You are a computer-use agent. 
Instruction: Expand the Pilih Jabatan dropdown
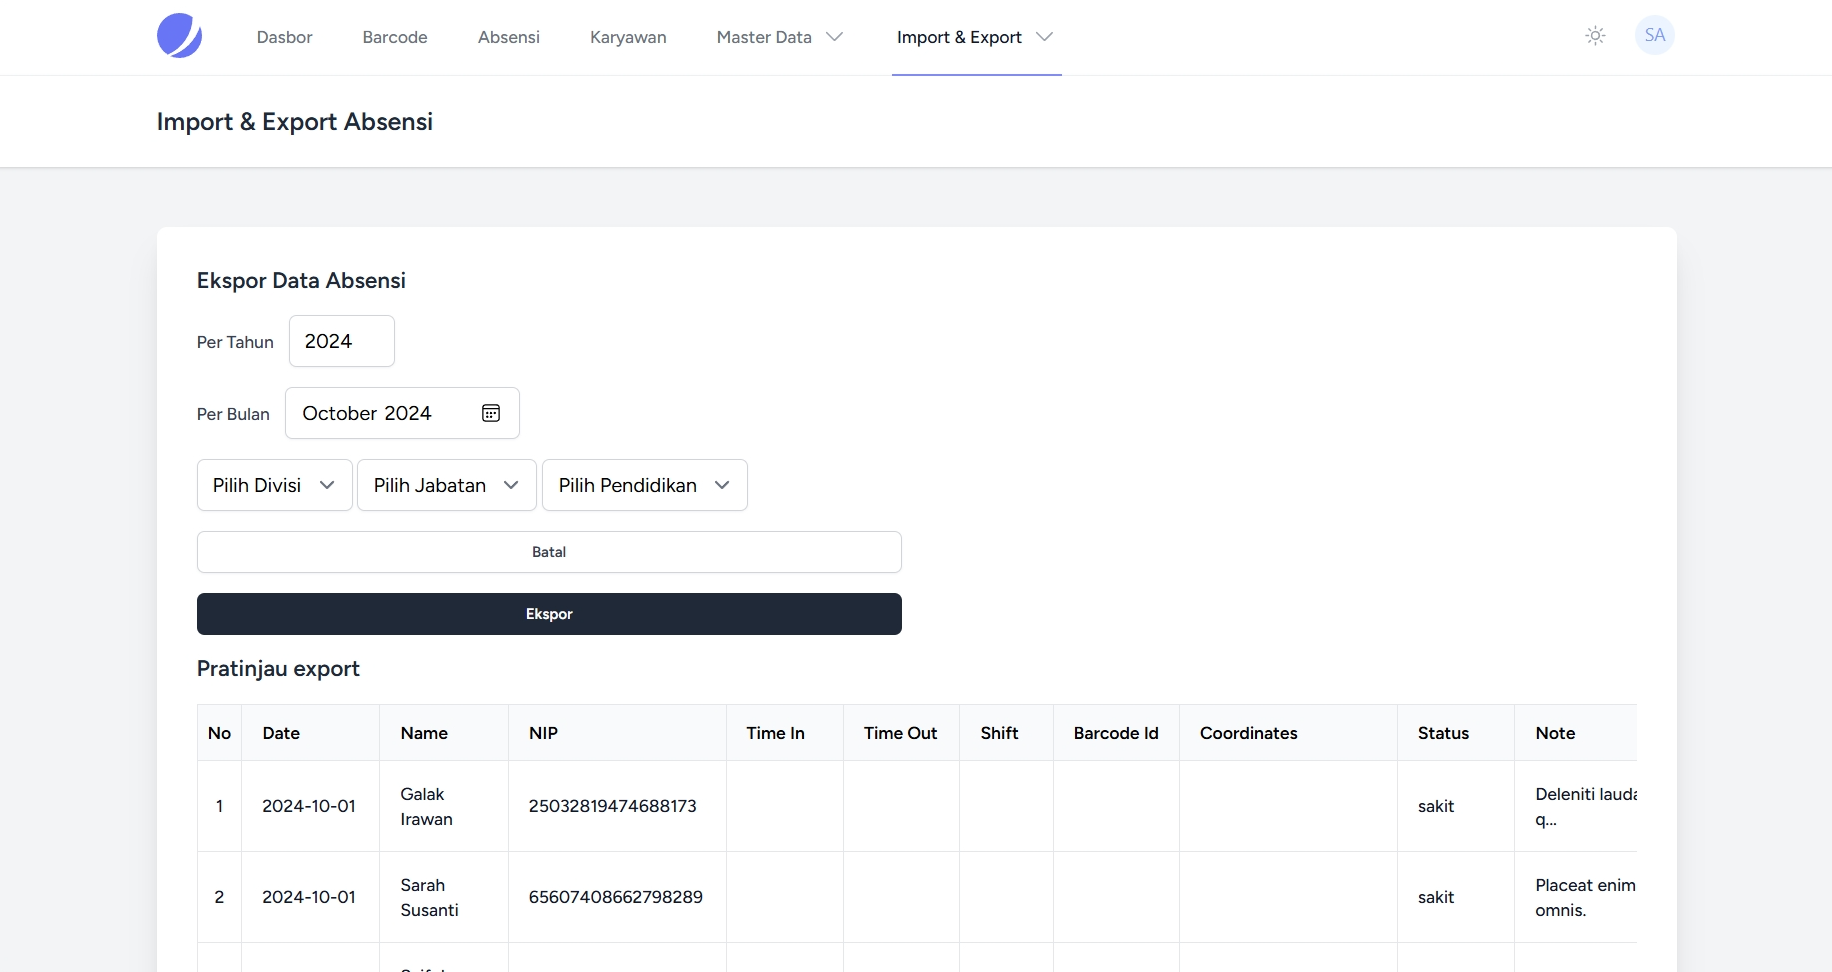446,485
